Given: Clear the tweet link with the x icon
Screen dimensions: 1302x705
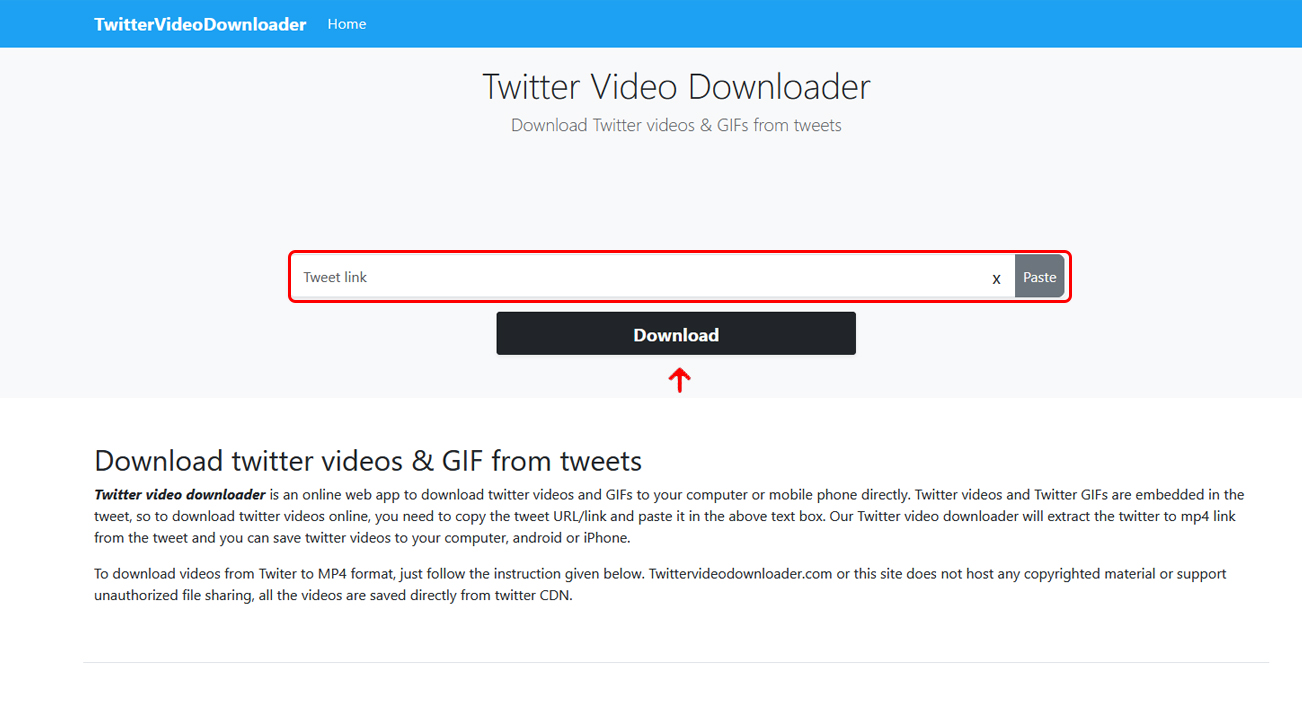Looking at the screenshot, I should (996, 279).
